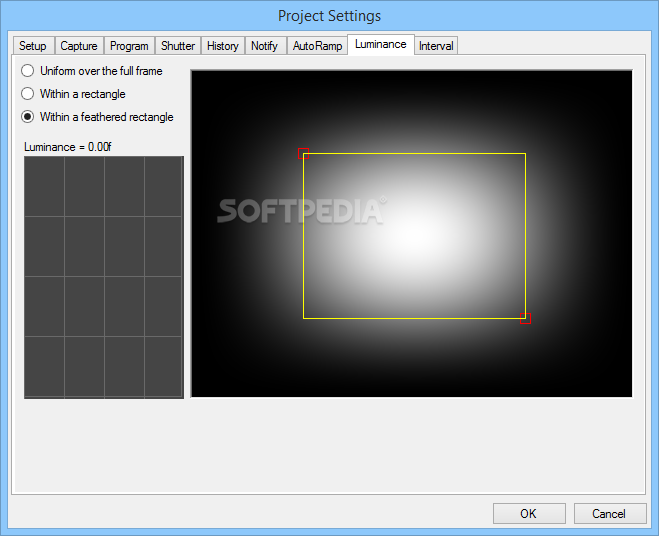Select the Luminance tab
Screen dimensions: 659x536
tap(381, 44)
